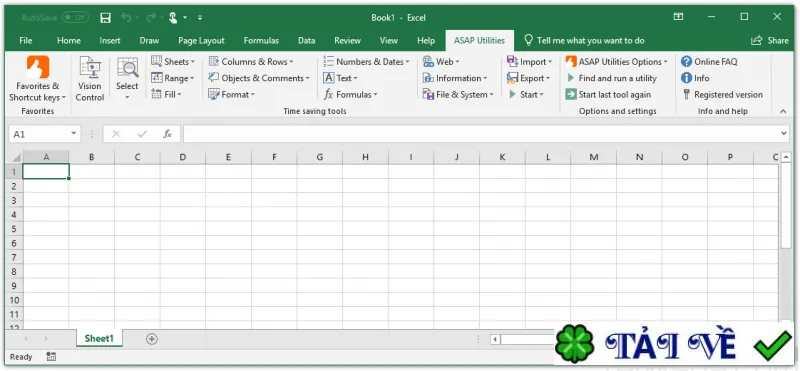Image resolution: width=800 pixels, height=371 pixels.
Task: Expand Objects & Comments dropdown
Action: [x=259, y=78]
